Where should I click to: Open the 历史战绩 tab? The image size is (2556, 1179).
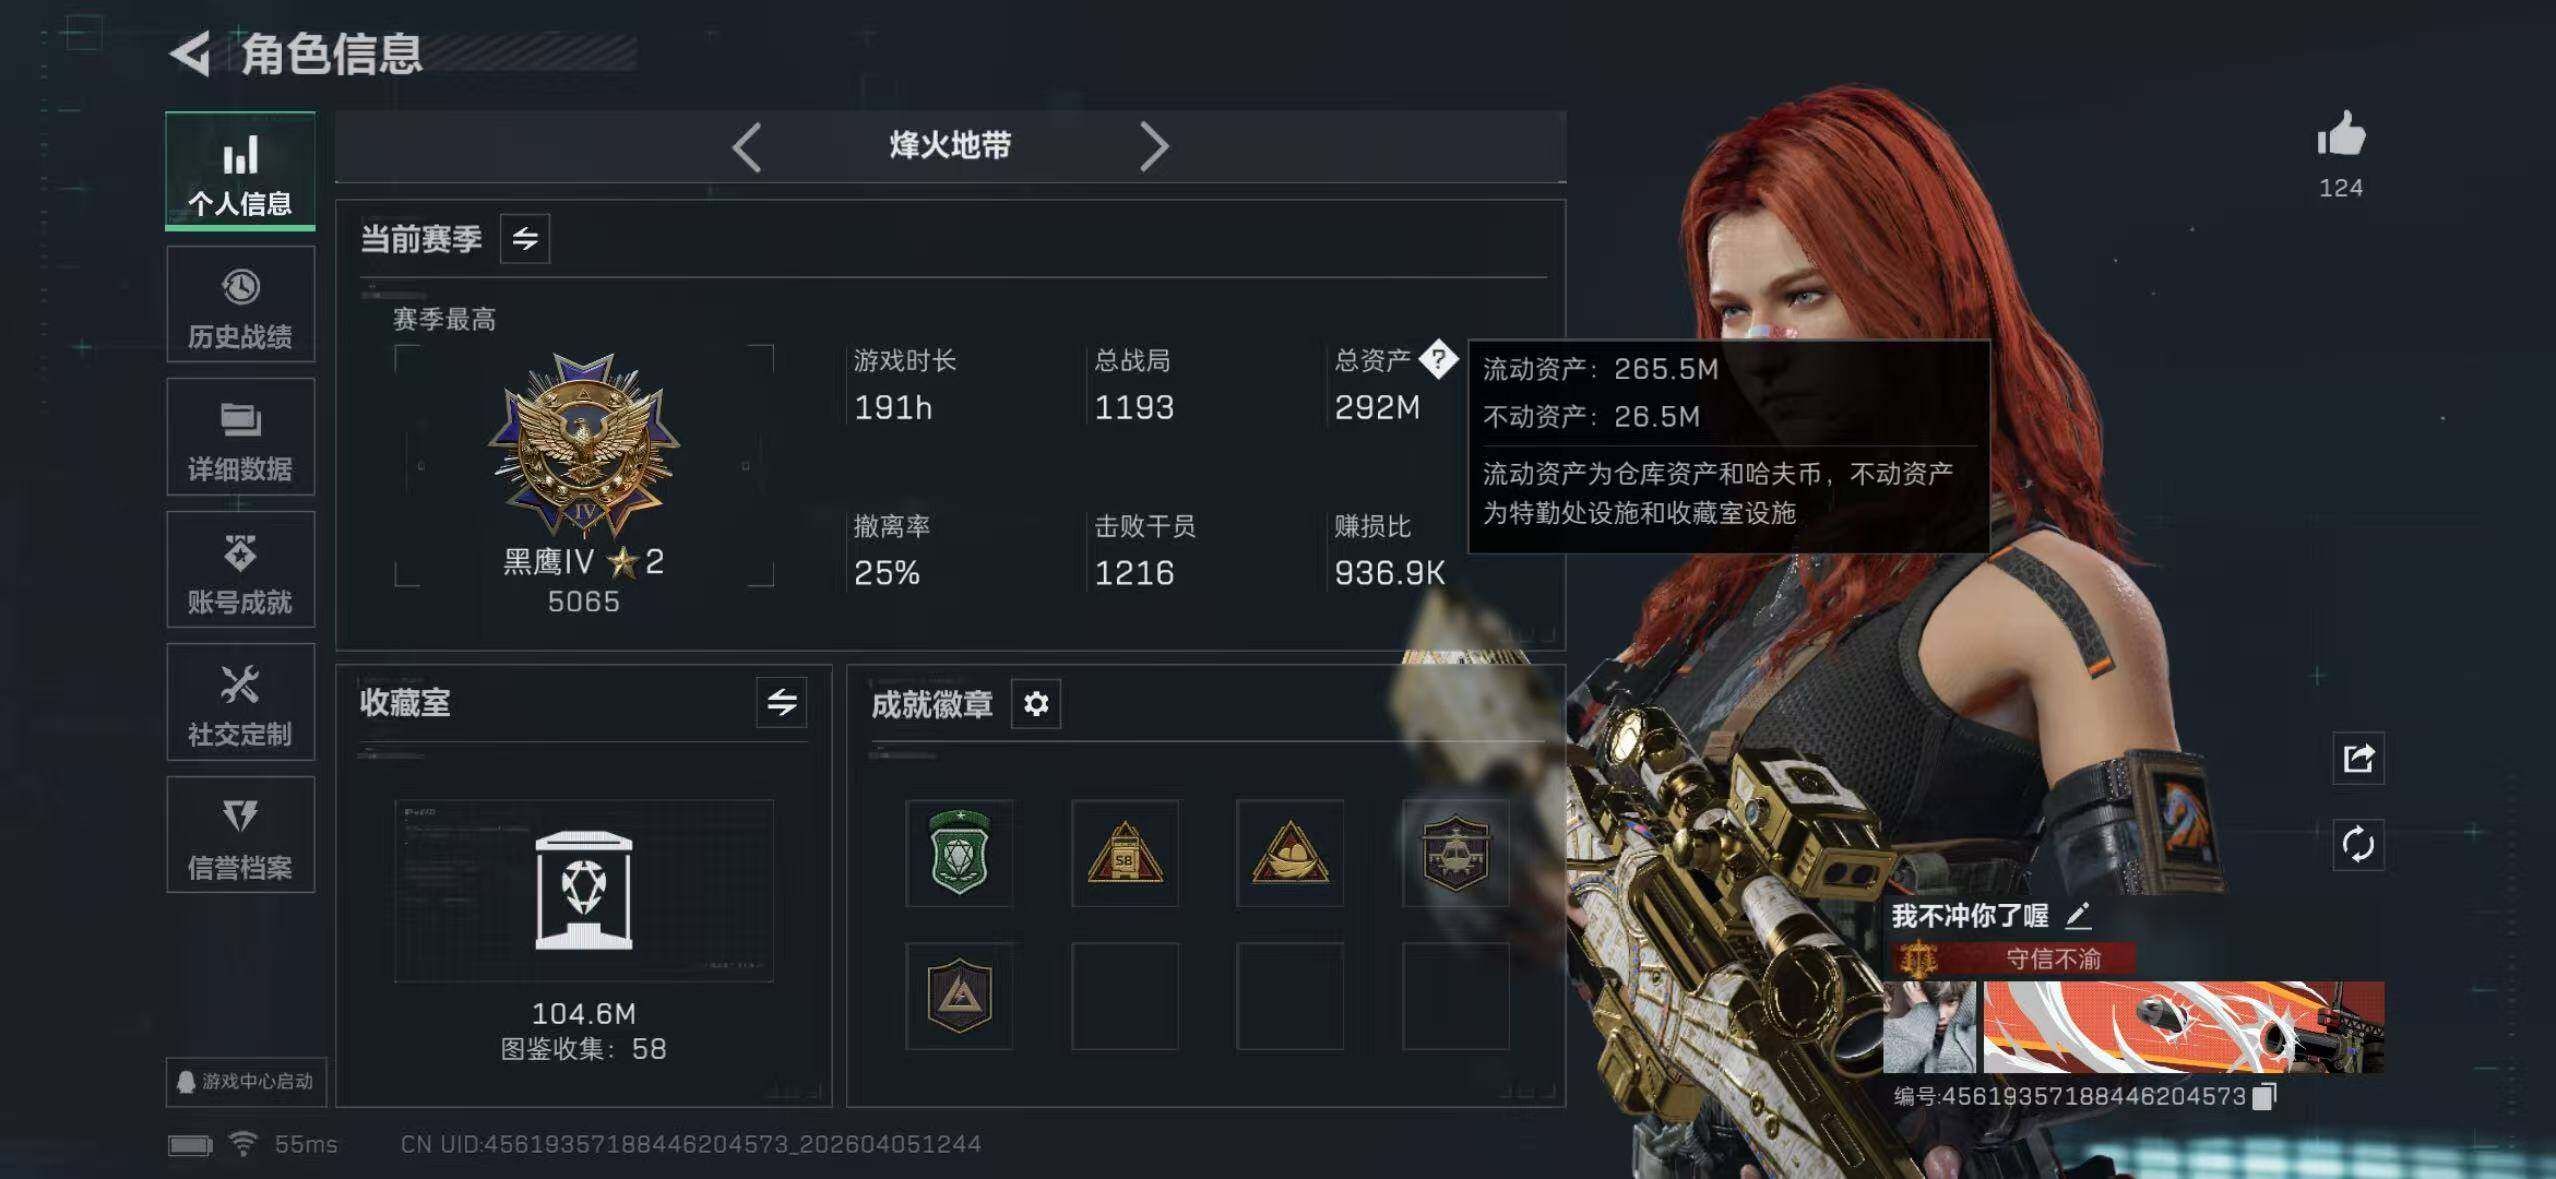240,304
